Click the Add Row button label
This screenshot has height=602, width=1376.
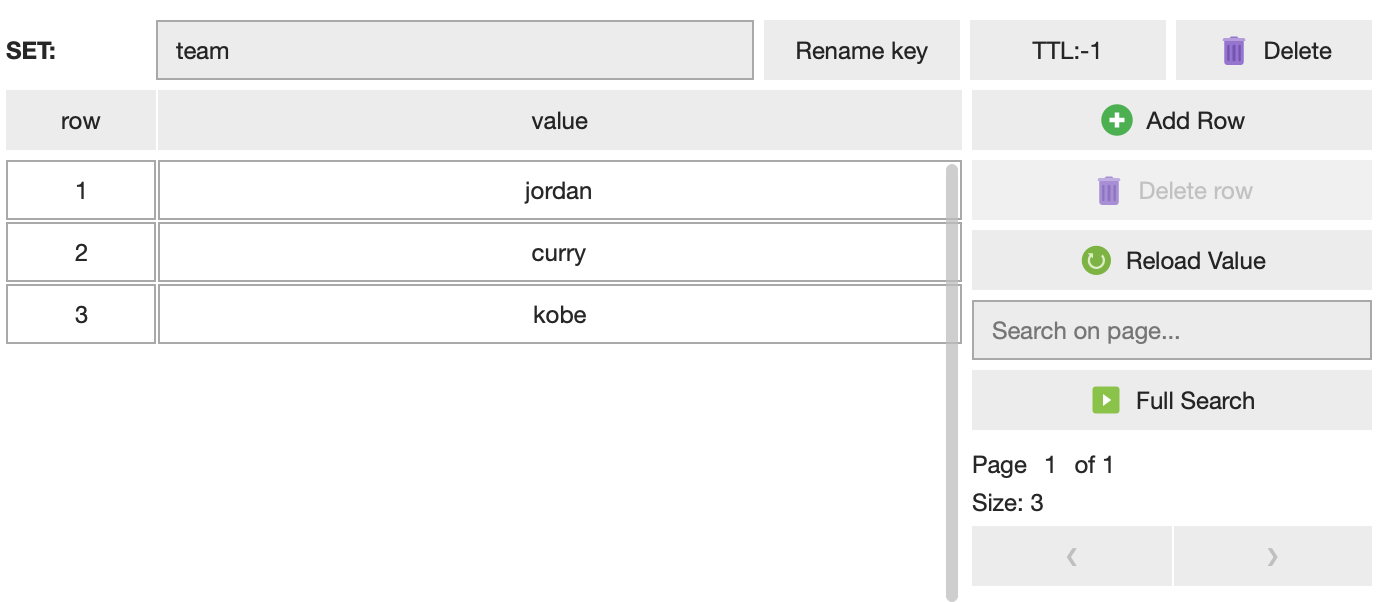[1195, 121]
